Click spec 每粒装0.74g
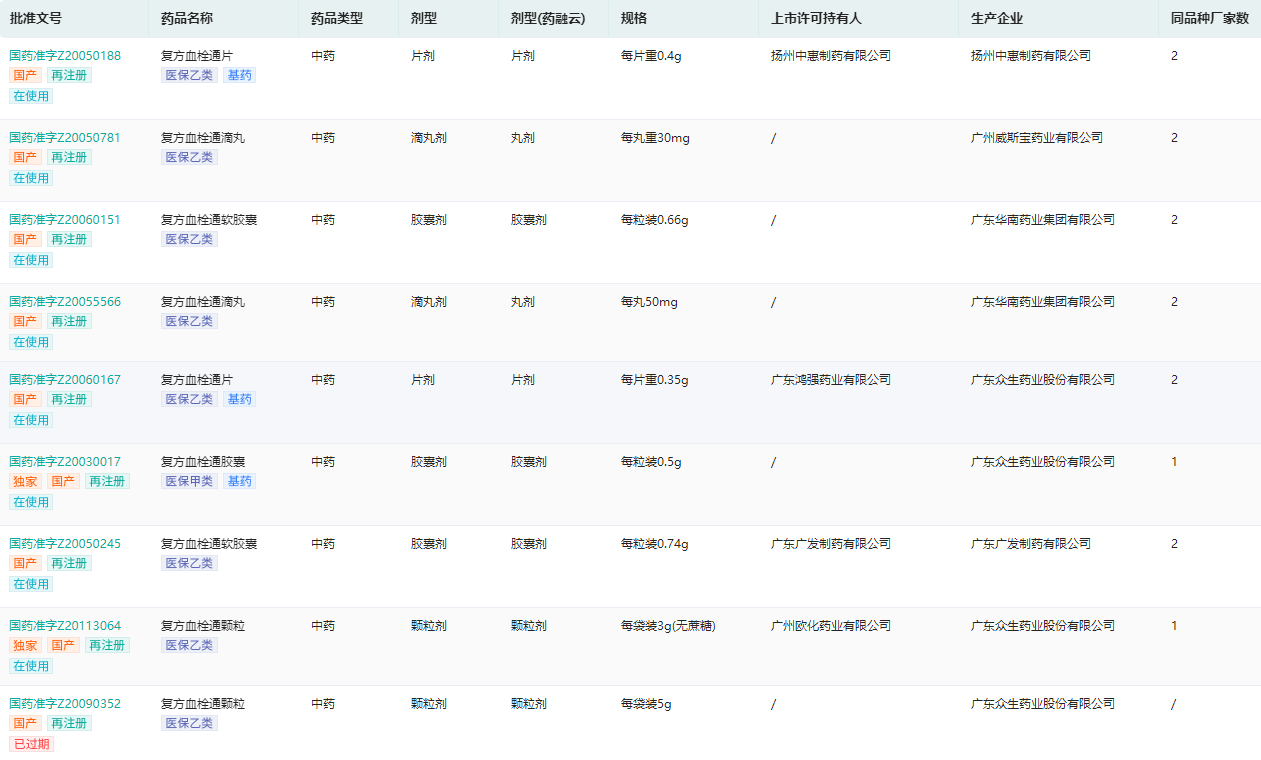Screen dimensions: 1261x760 655,544
